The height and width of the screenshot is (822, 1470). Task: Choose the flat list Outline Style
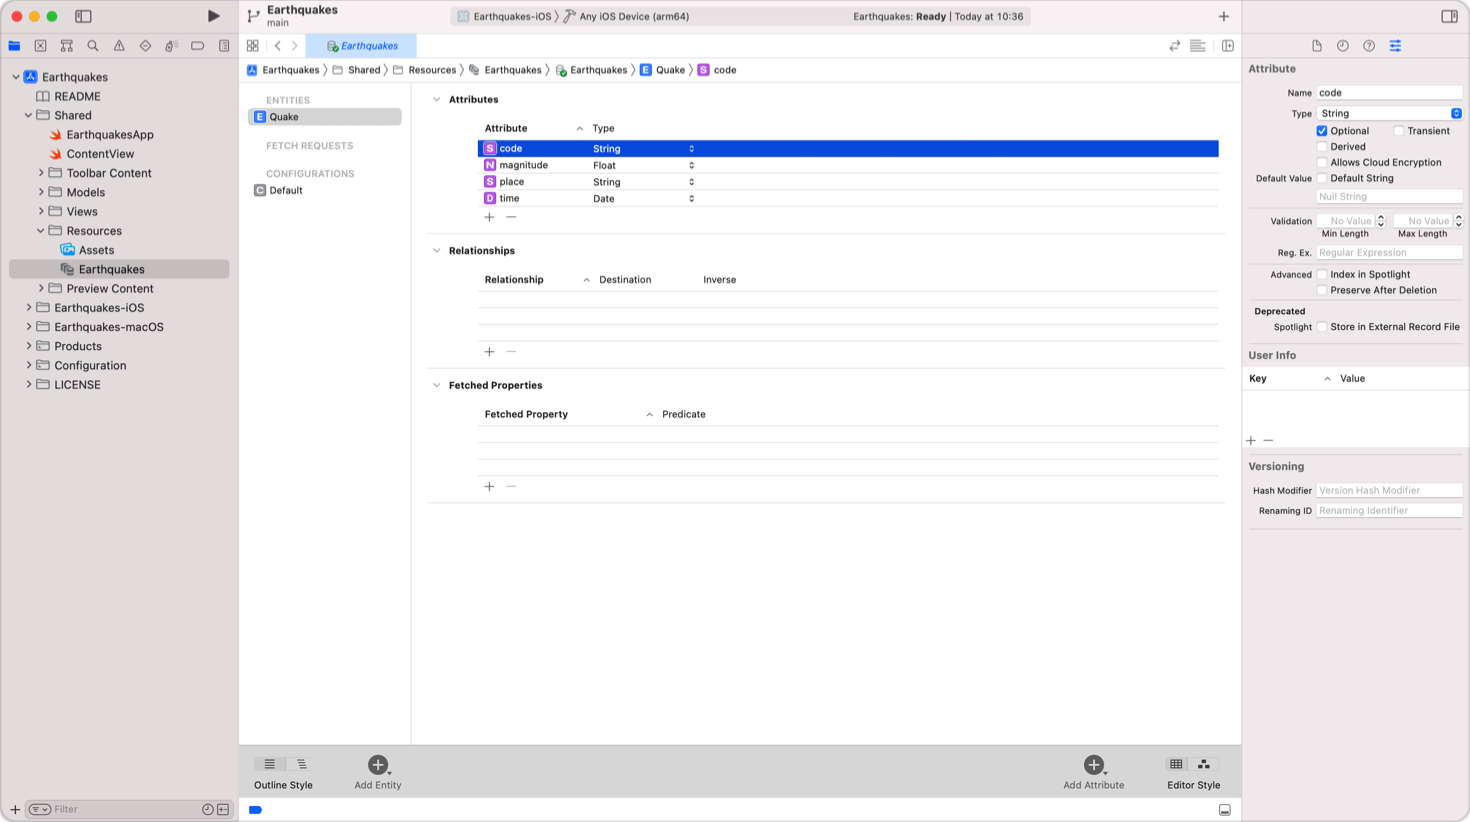[x=269, y=764]
